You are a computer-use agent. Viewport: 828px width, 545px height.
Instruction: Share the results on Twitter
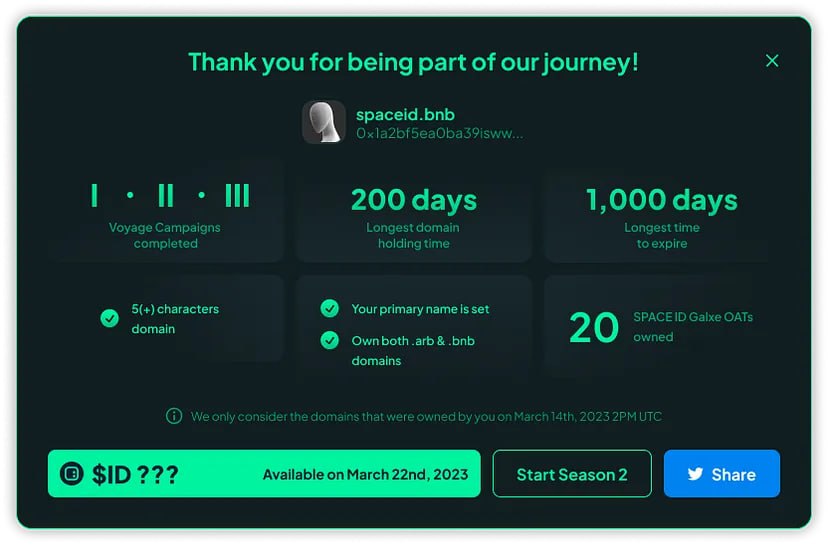tap(721, 474)
